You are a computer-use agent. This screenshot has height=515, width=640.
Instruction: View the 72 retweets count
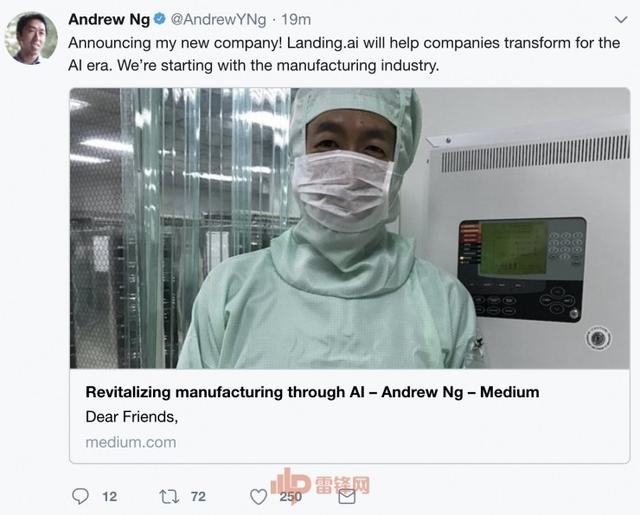click(x=198, y=497)
